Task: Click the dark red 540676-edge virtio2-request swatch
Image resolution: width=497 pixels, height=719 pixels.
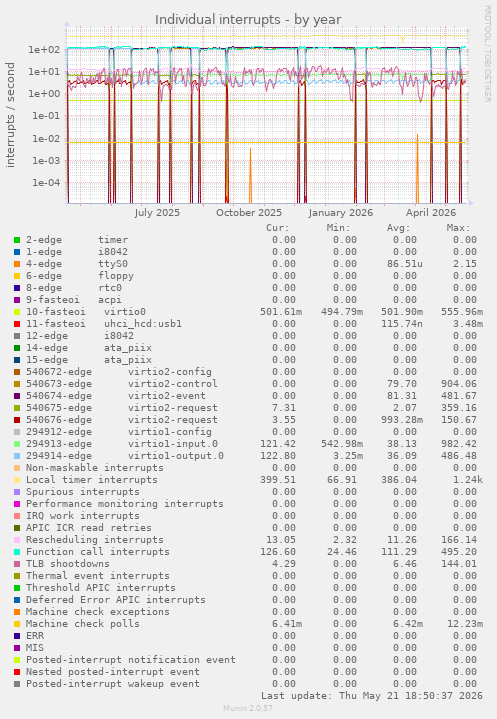Action: pos(17,420)
